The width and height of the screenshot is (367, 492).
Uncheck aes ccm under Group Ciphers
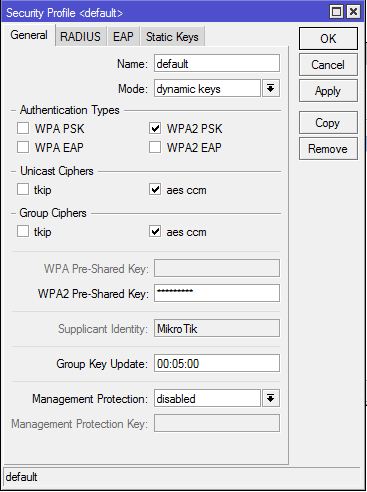(x=155, y=231)
